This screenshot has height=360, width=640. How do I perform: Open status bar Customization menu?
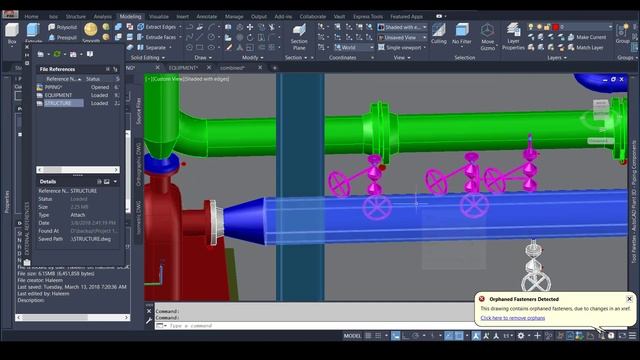tap(632, 336)
